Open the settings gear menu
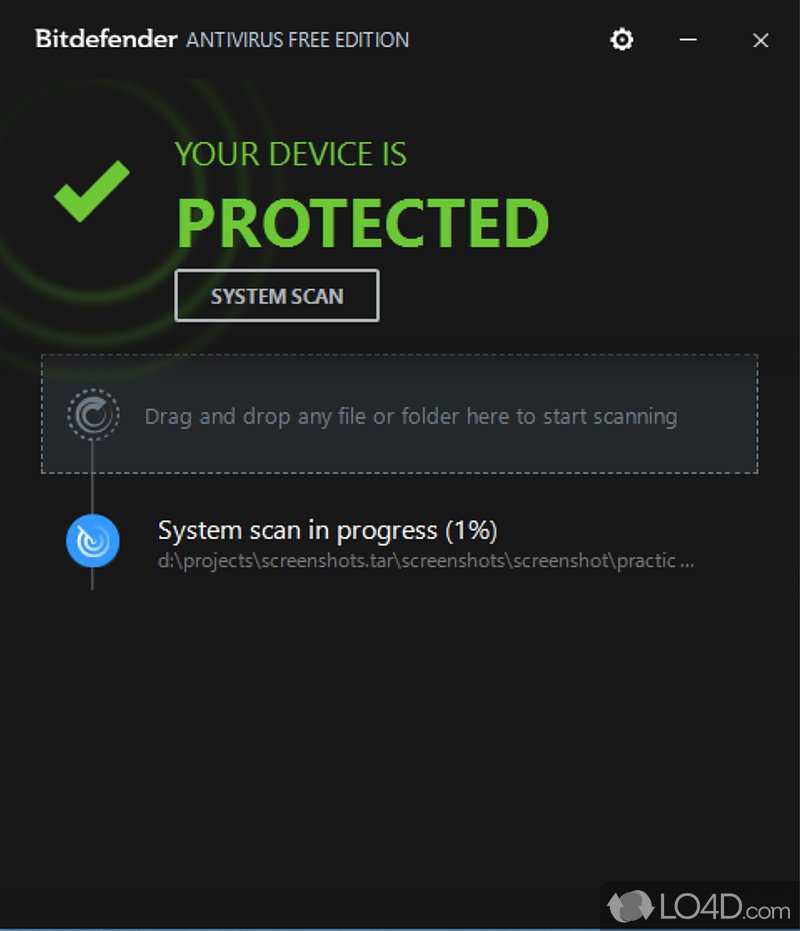Image resolution: width=800 pixels, height=931 pixels. point(622,40)
